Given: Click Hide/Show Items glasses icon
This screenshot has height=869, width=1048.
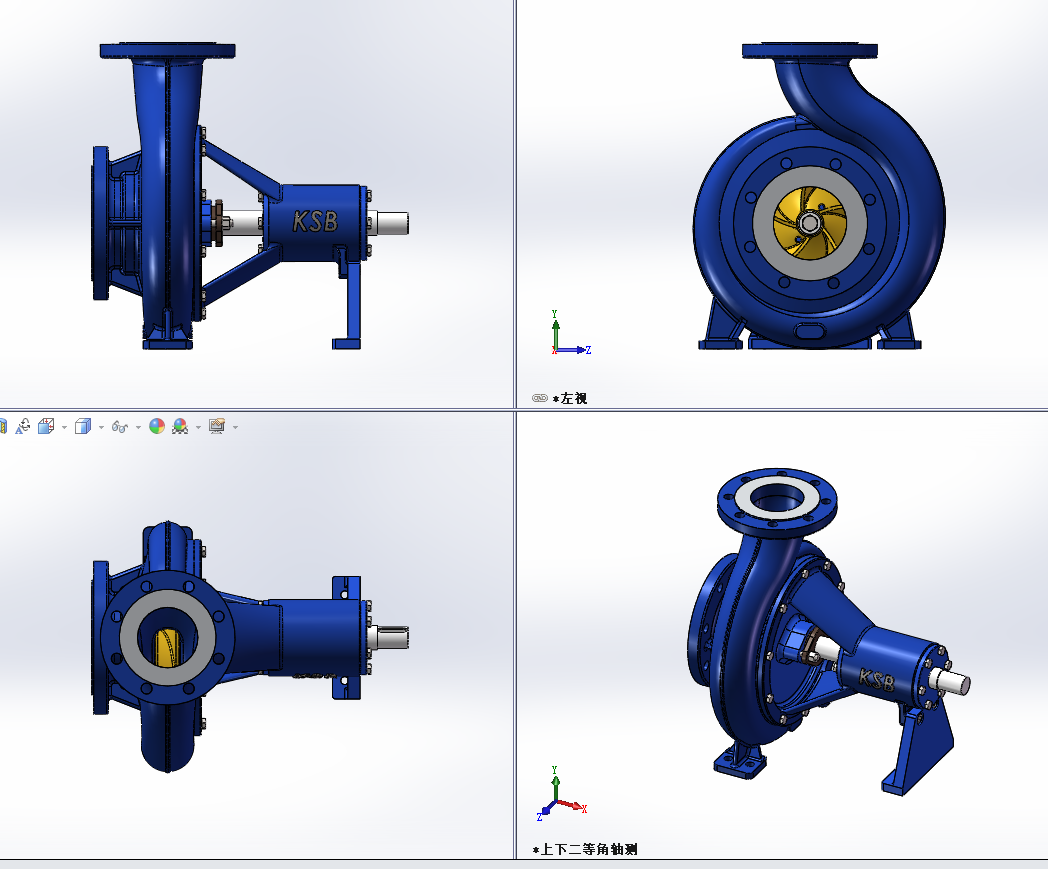Looking at the screenshot, I should (x=120, y=426).
